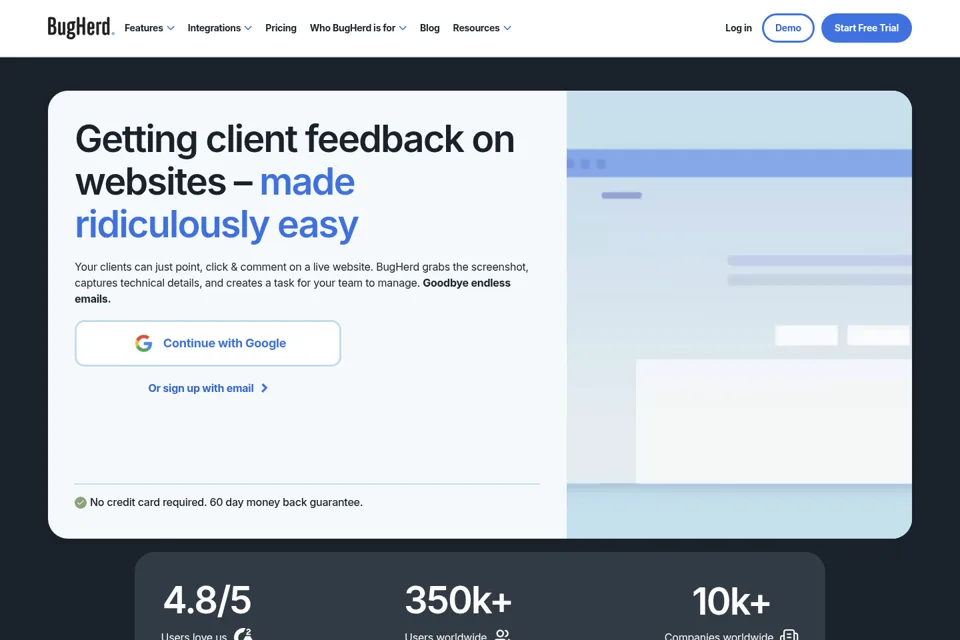Click the green checkmark guarantee icon

[x=80, y=503]
